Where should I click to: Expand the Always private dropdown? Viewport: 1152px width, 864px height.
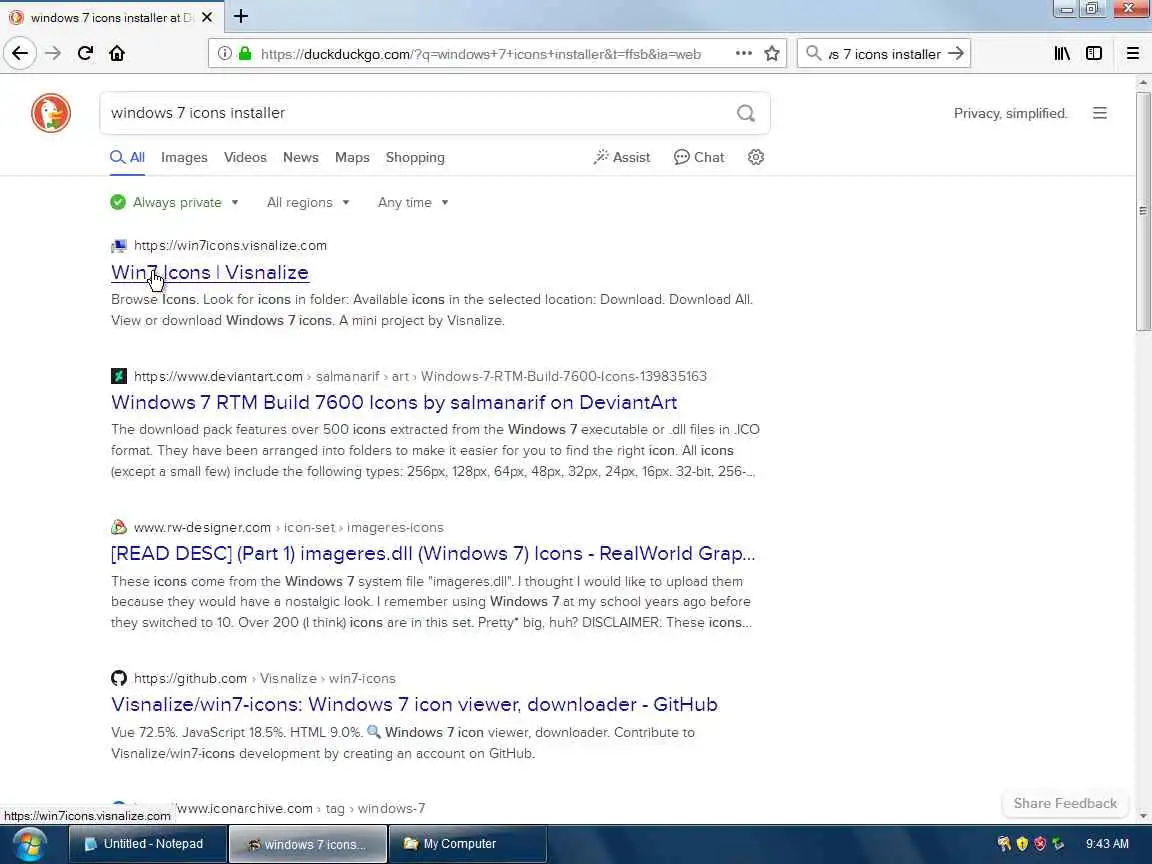tap(175, 203)
